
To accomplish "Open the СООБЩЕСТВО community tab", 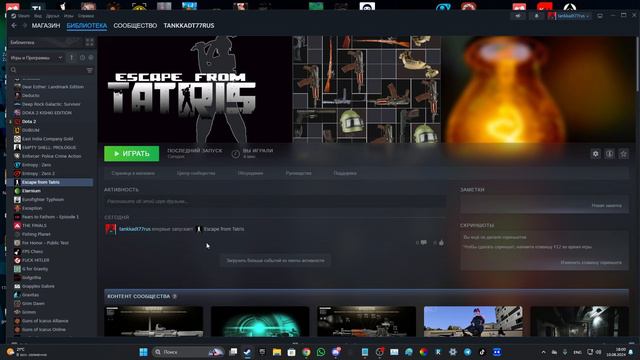I will coord(135,25).
